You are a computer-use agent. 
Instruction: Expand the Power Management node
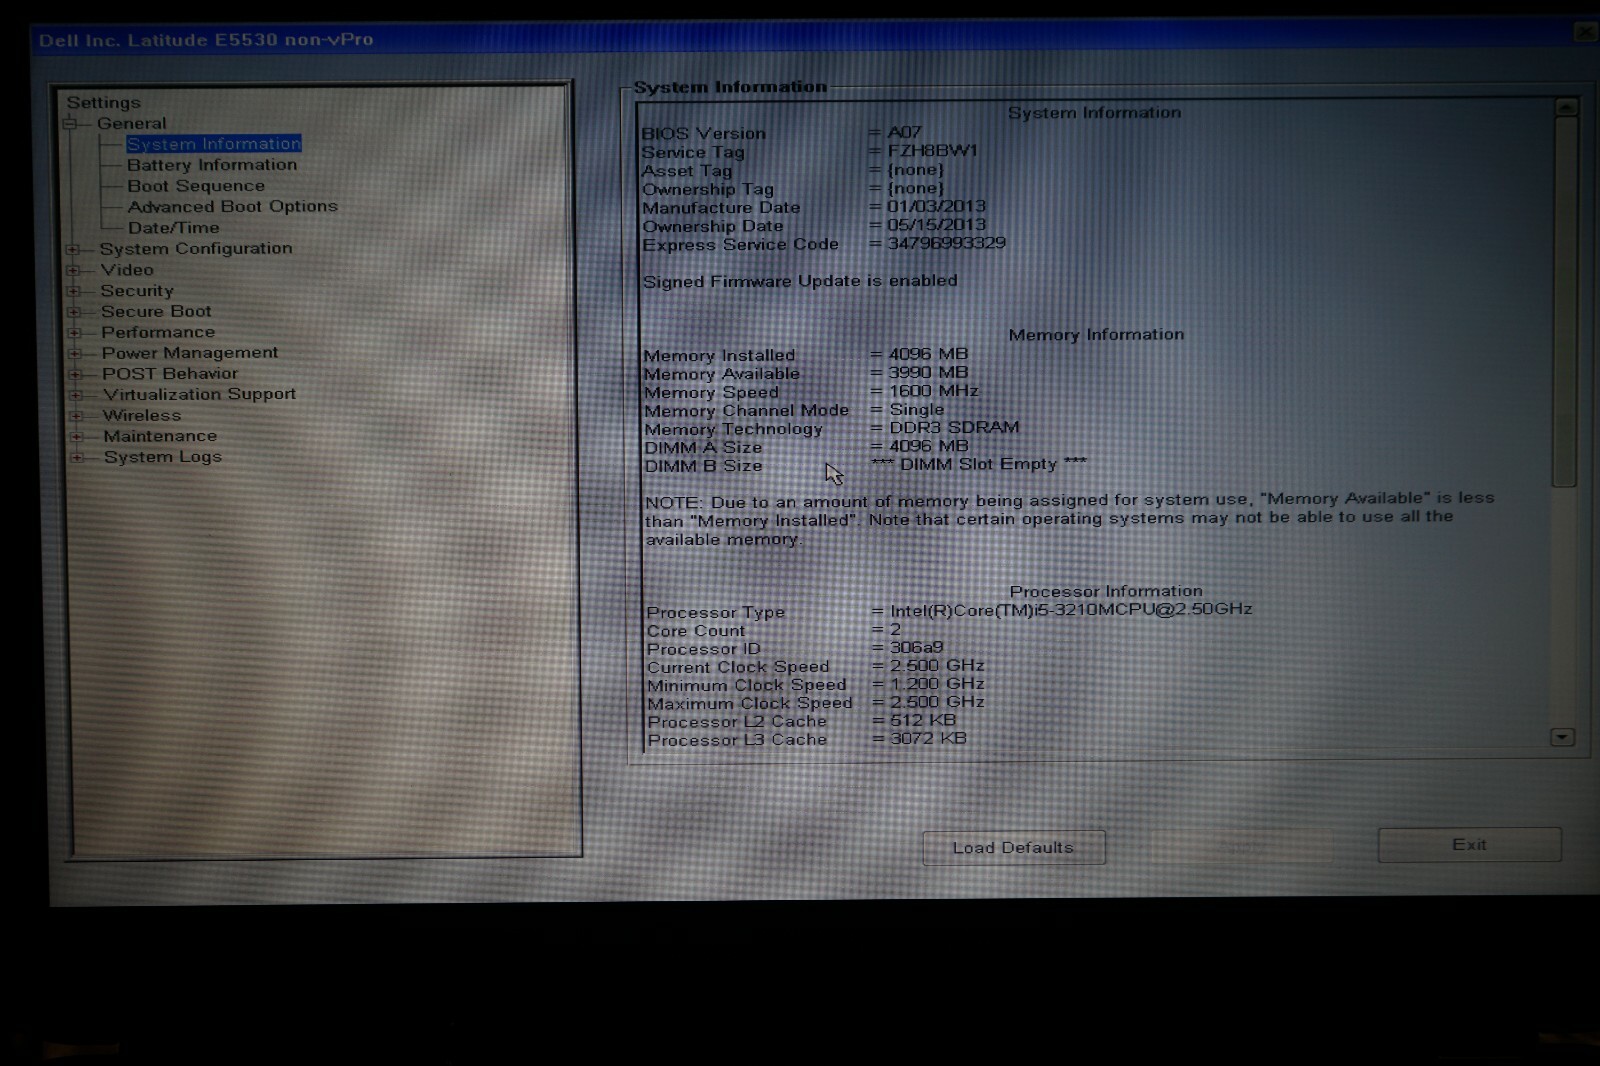pyautogui.click(x=74, y=353)
